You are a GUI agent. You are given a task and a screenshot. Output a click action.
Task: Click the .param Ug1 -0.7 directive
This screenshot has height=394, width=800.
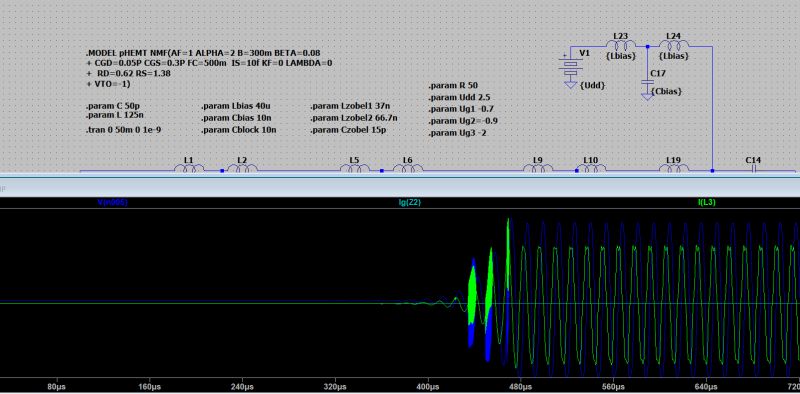pyautogui.click(x=461, y=109)
